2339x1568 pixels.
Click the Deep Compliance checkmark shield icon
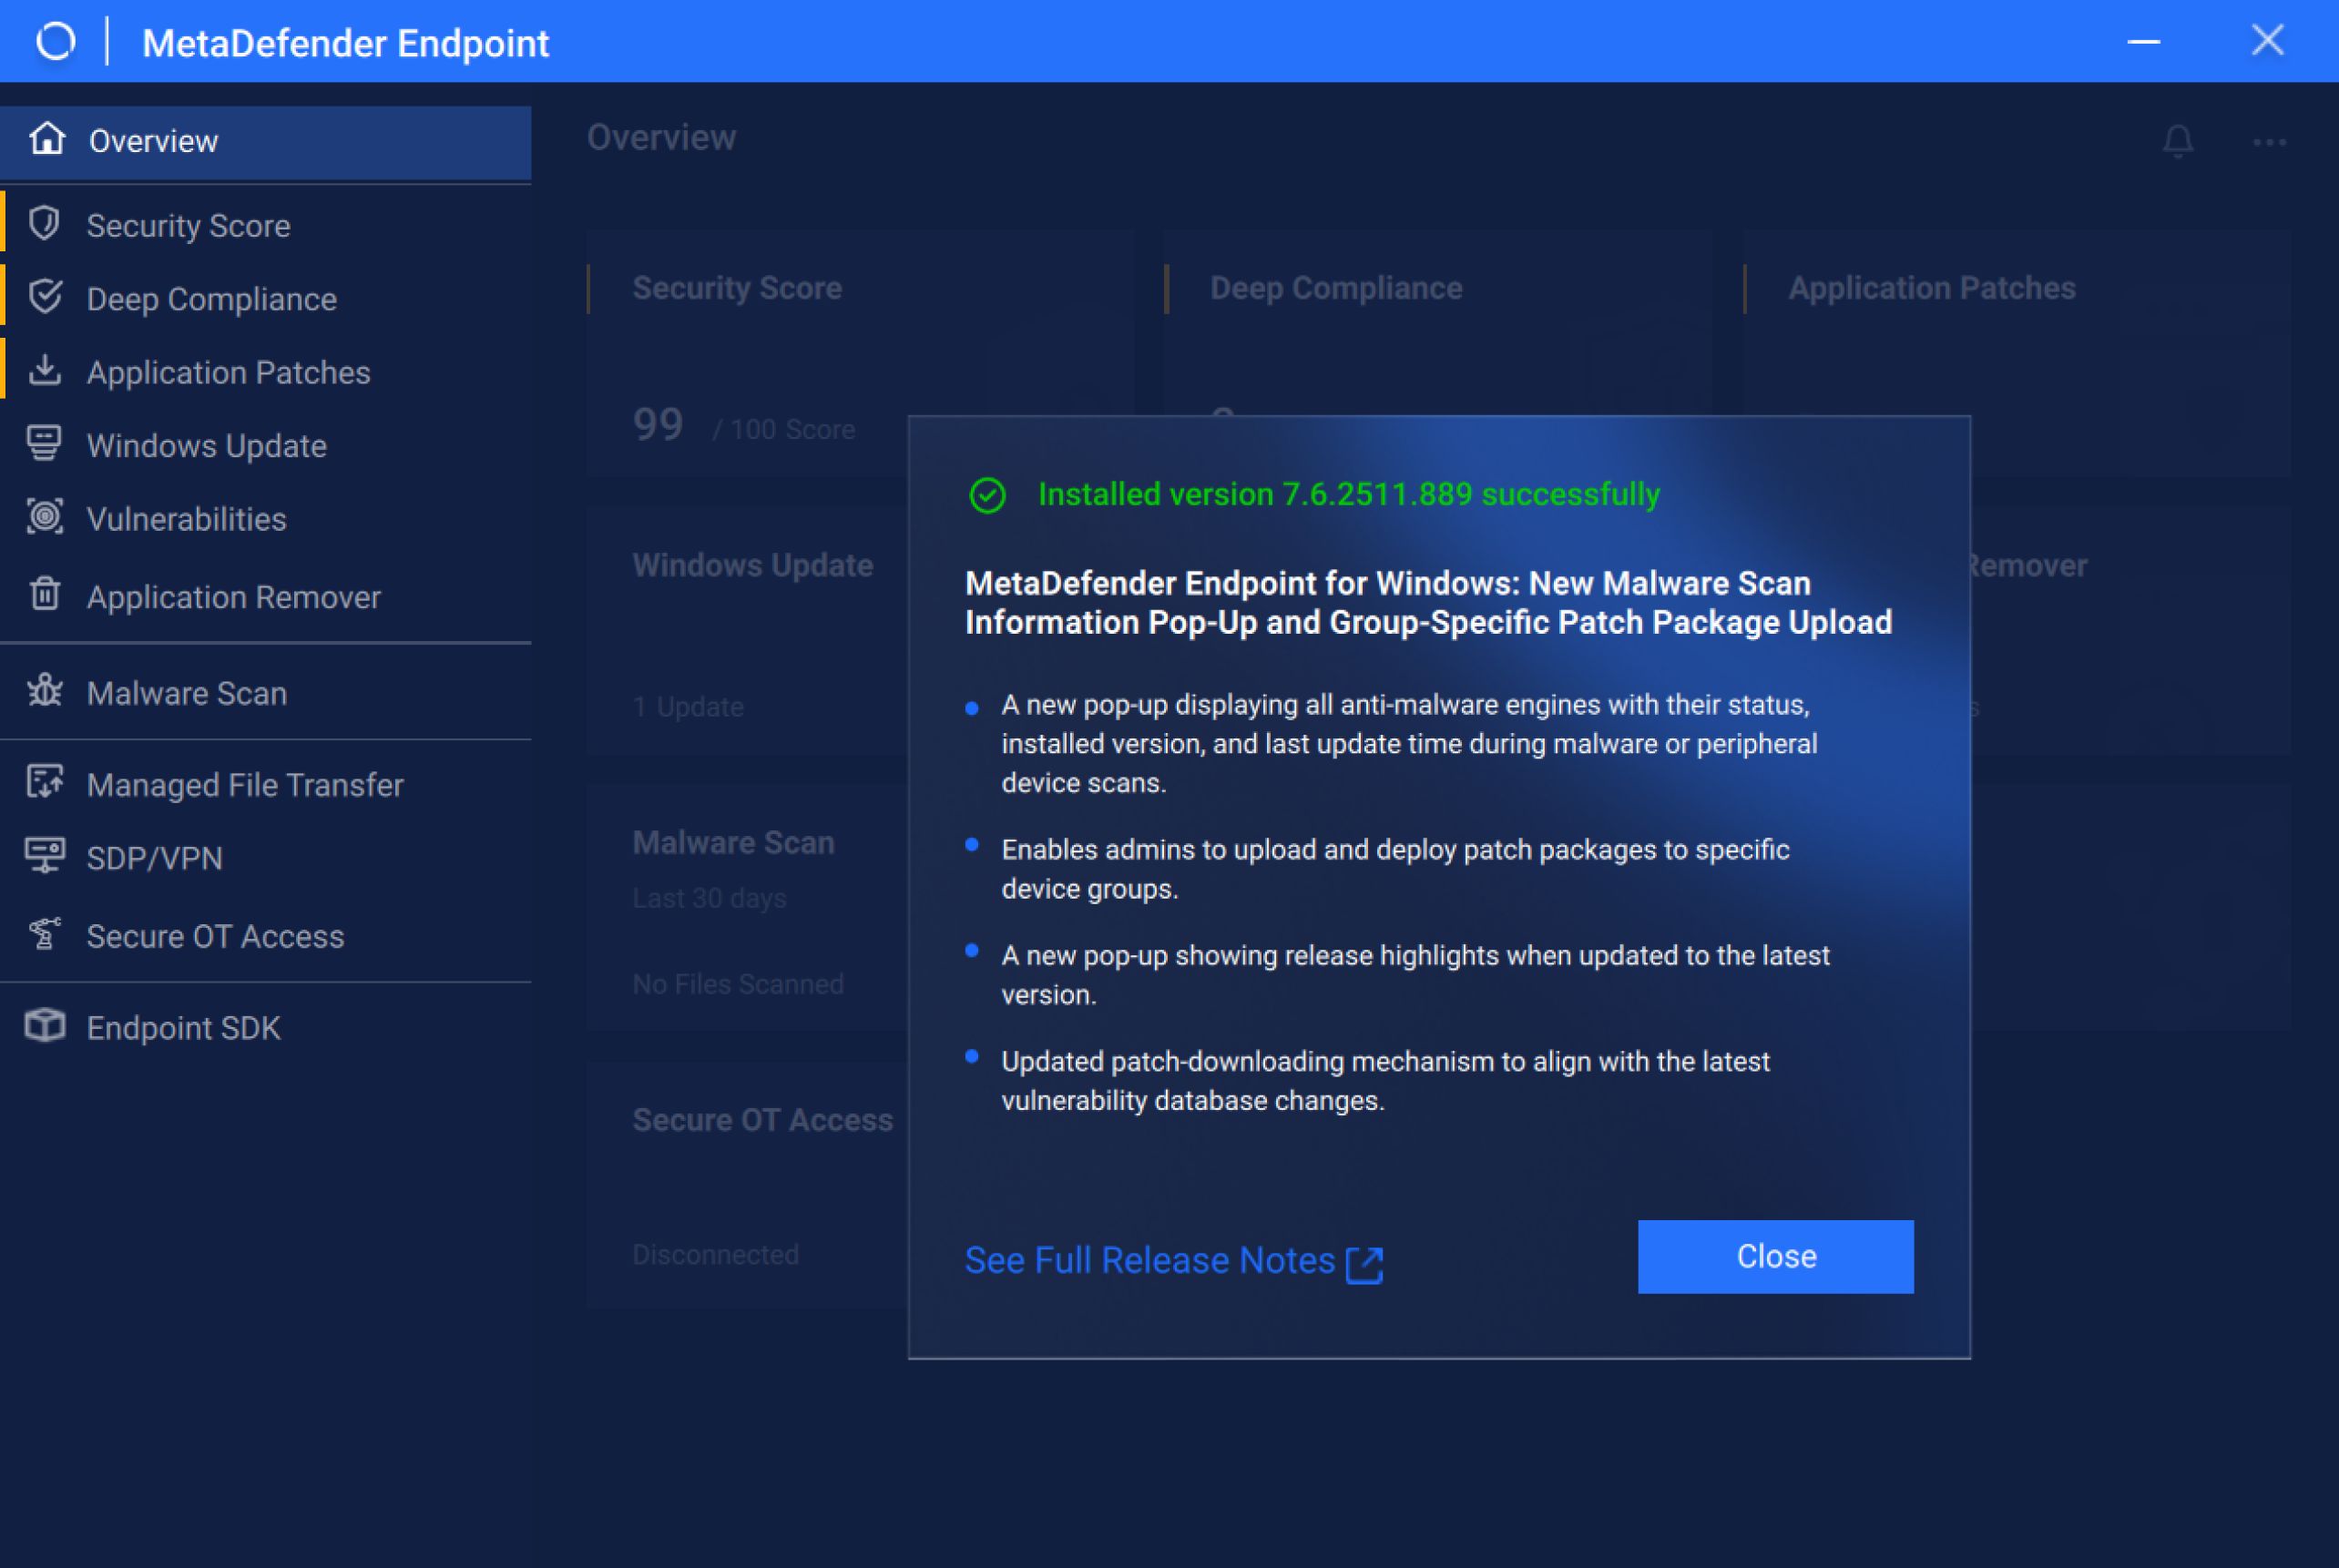click(44, 297)
